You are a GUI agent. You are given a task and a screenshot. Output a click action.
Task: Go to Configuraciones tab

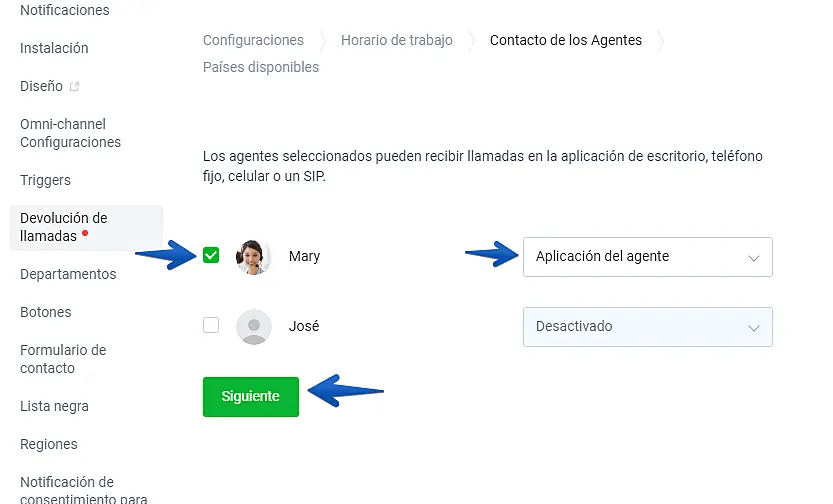pyautogui.click(x=253, y=40)
